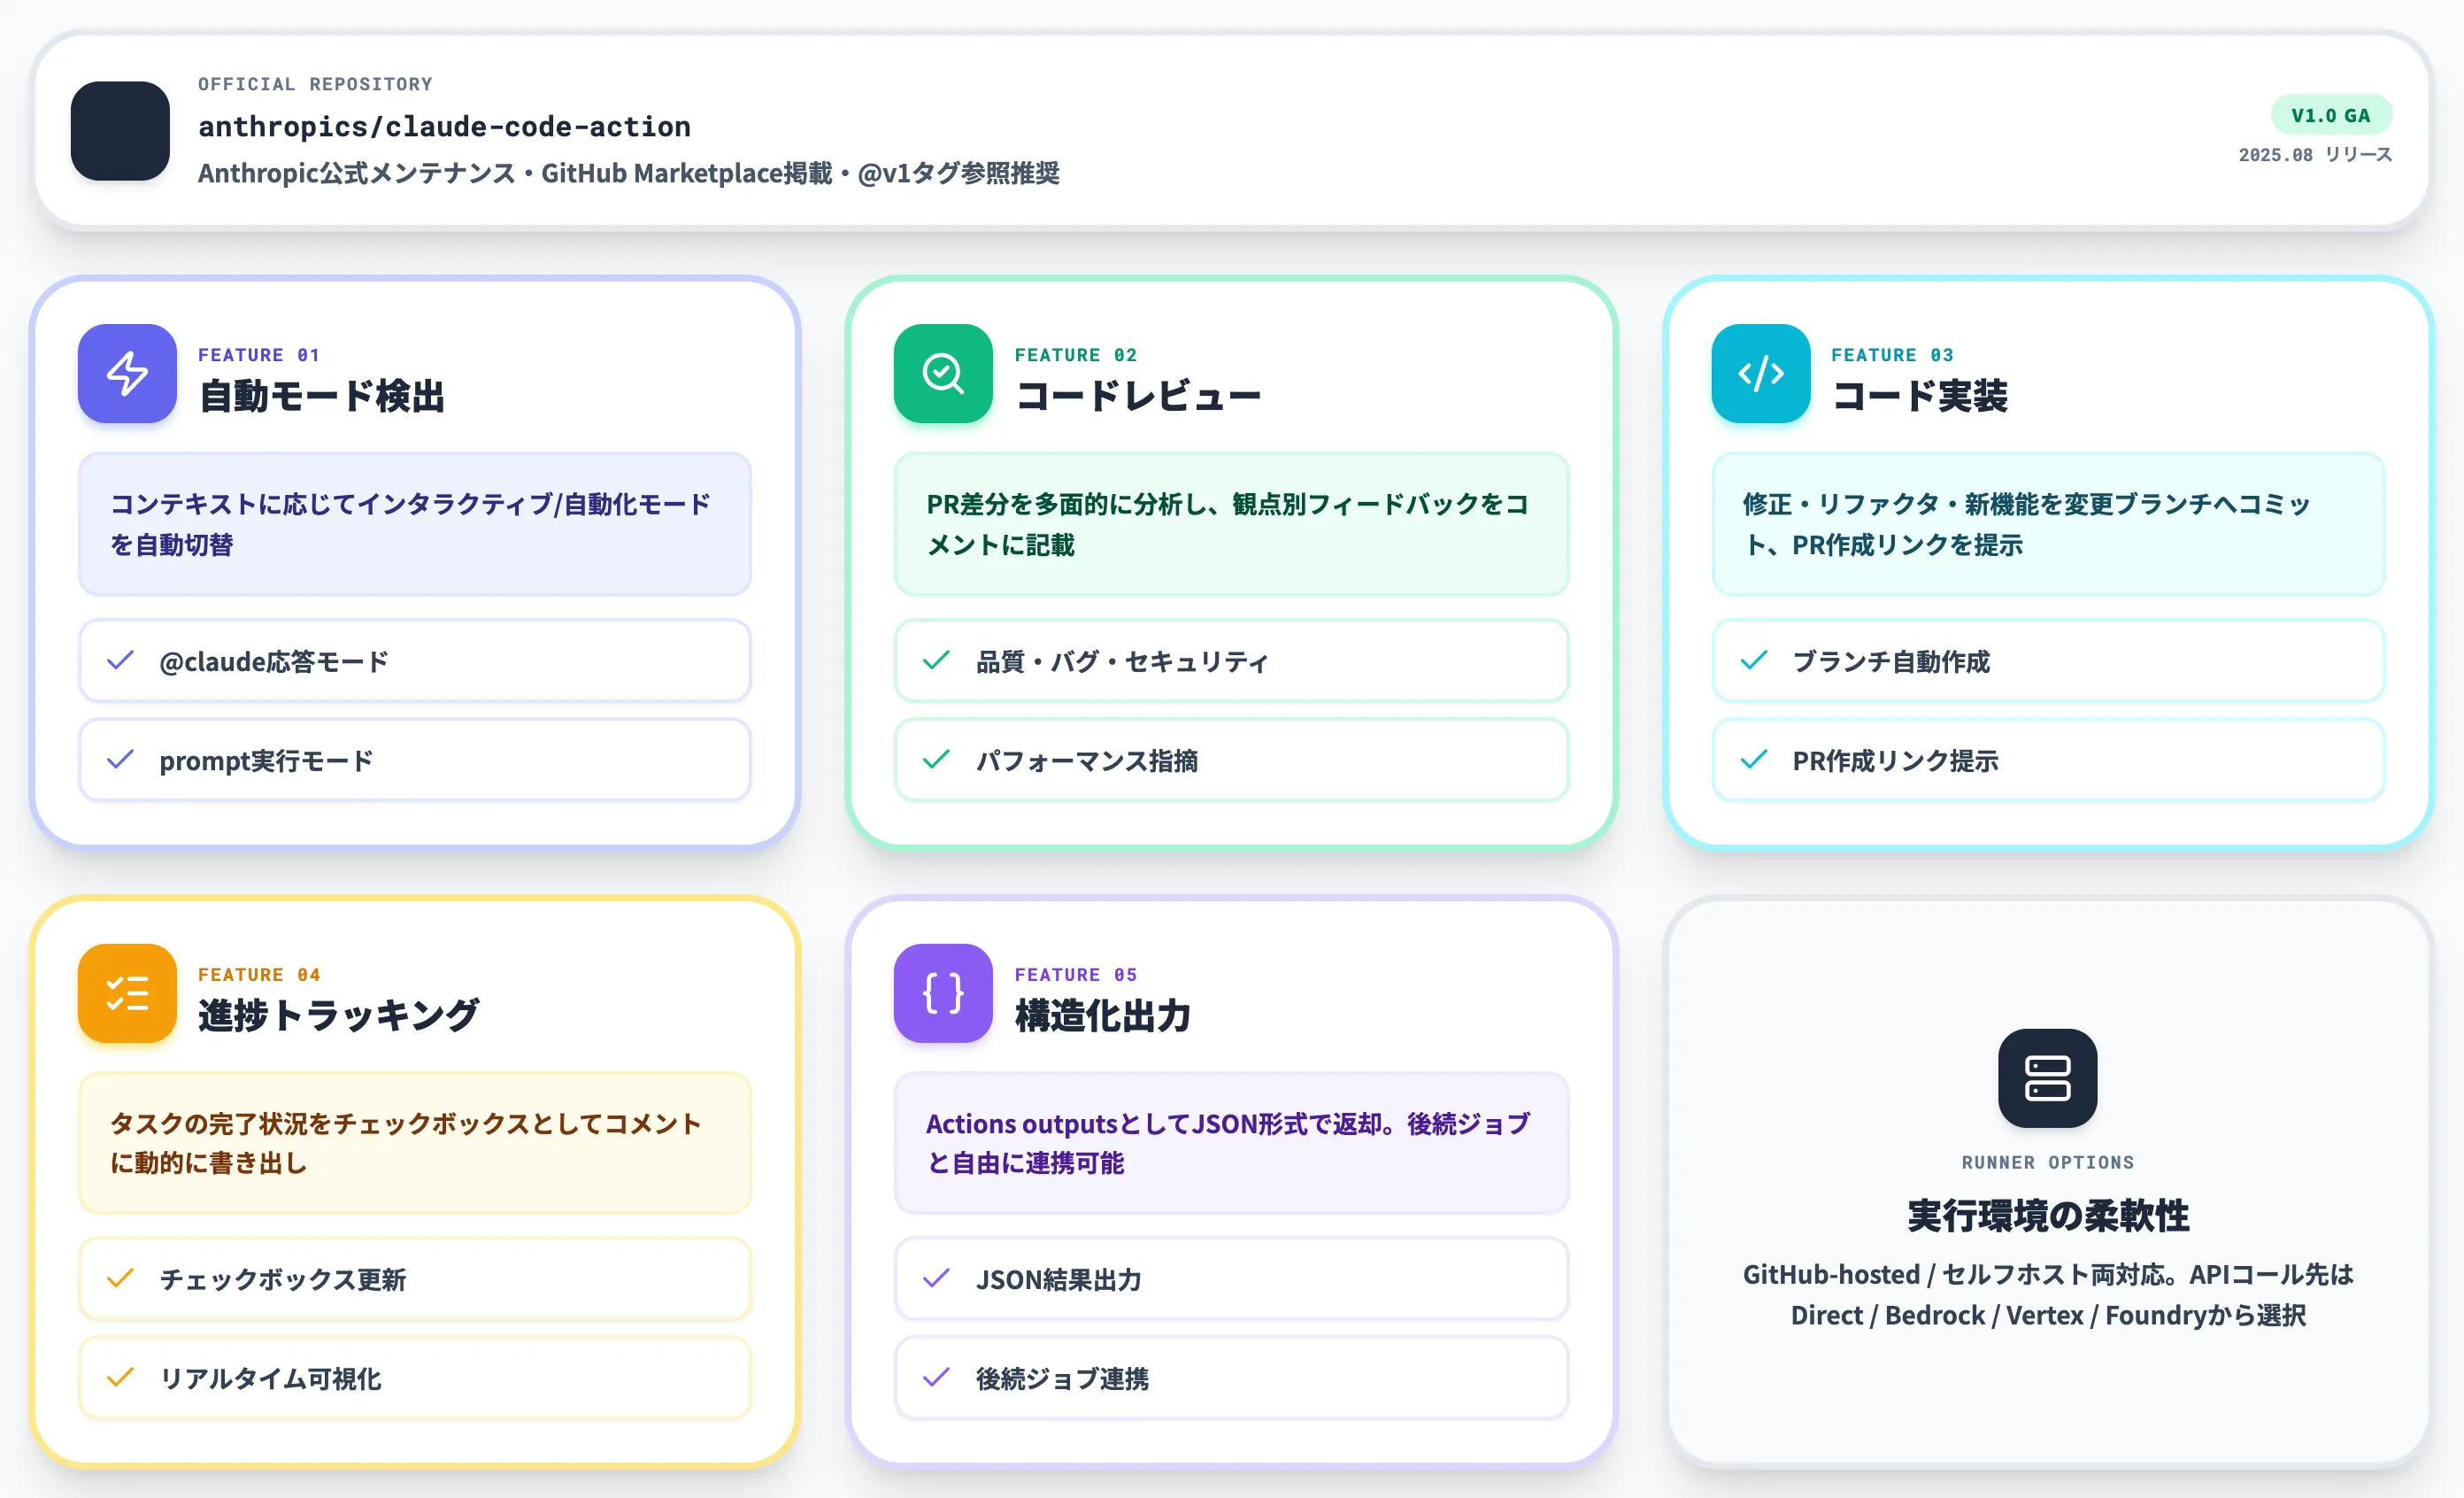This screenshot has width=2464, height=1498.
Task: Click the FEATURE 02 label
Action: 1076,355
